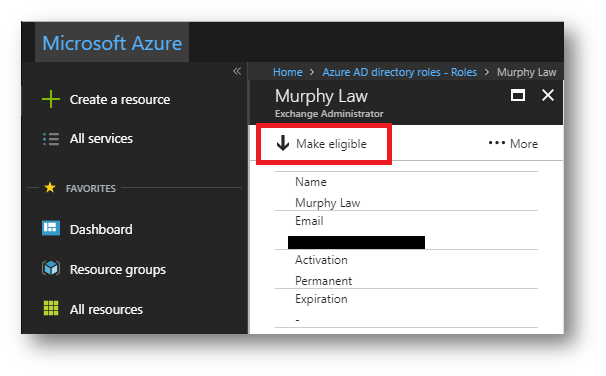Click the green plus Create a resource icon
This screenshot has height=376, width=606.
coord(51,99)
